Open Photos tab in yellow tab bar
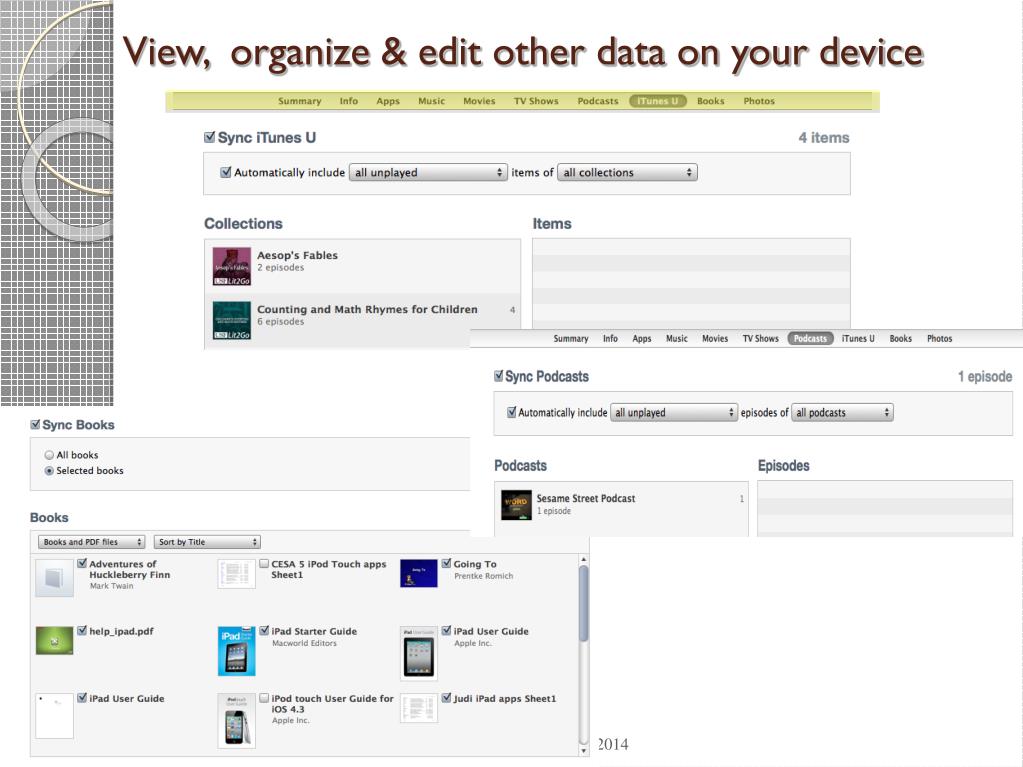Image resolution: width=1023 pixels, height=767 pixels. pyautogui.click(x=759, y=101)
